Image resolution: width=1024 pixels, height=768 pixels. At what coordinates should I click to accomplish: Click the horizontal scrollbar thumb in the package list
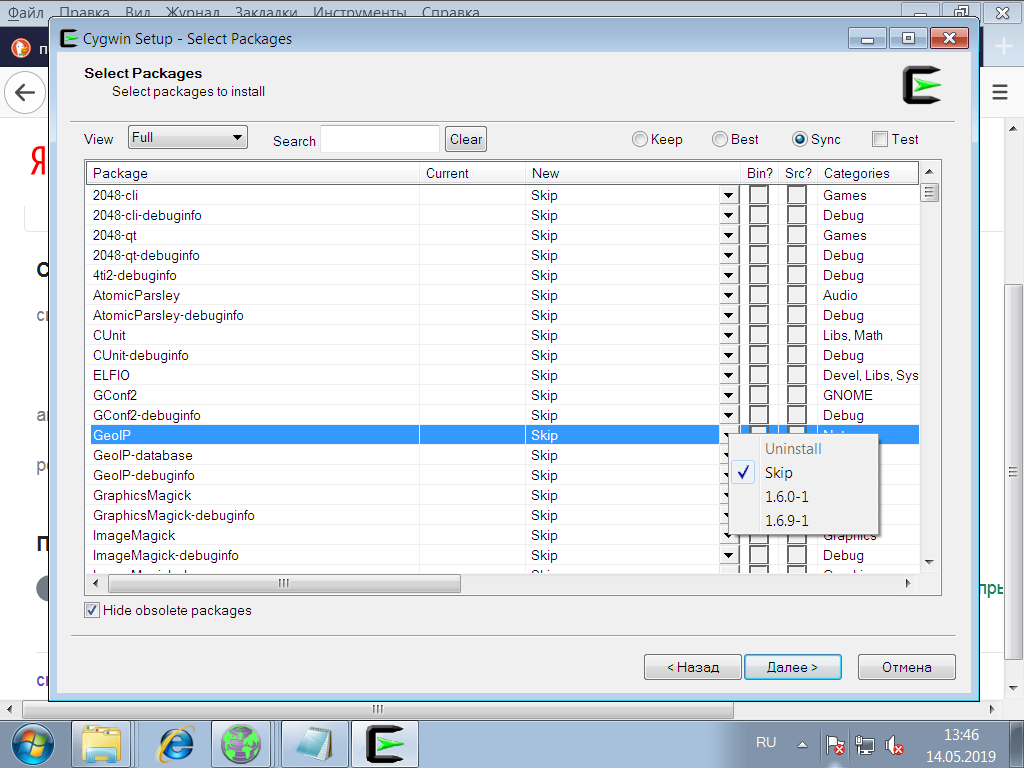click(x=284, y=583)
